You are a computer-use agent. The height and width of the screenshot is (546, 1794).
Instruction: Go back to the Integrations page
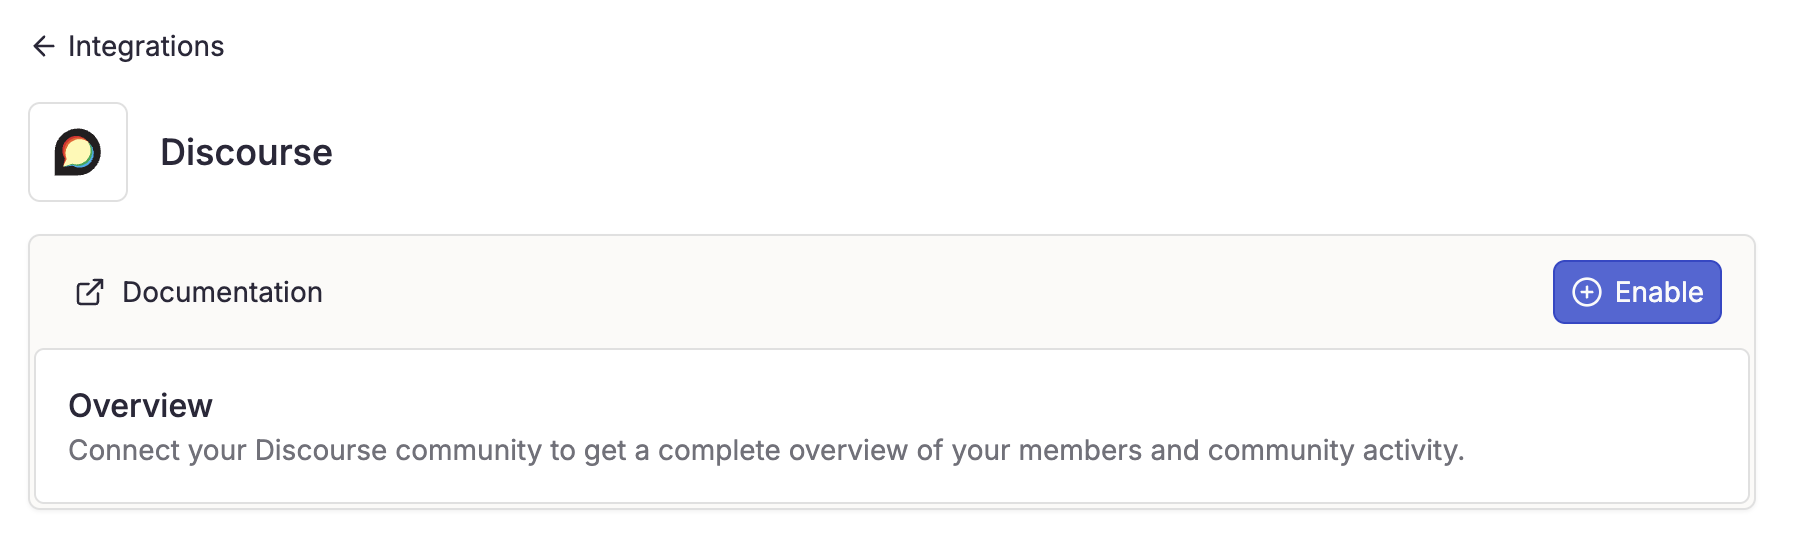(x=128, y=46)
